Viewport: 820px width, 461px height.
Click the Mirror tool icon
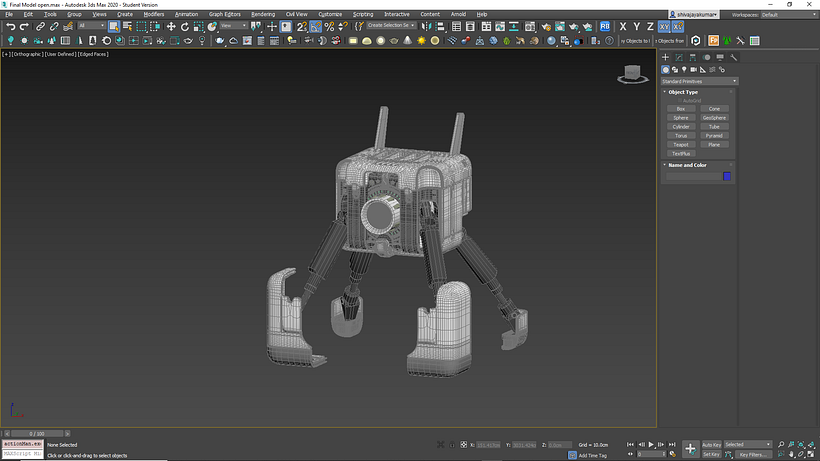[426, 26]
